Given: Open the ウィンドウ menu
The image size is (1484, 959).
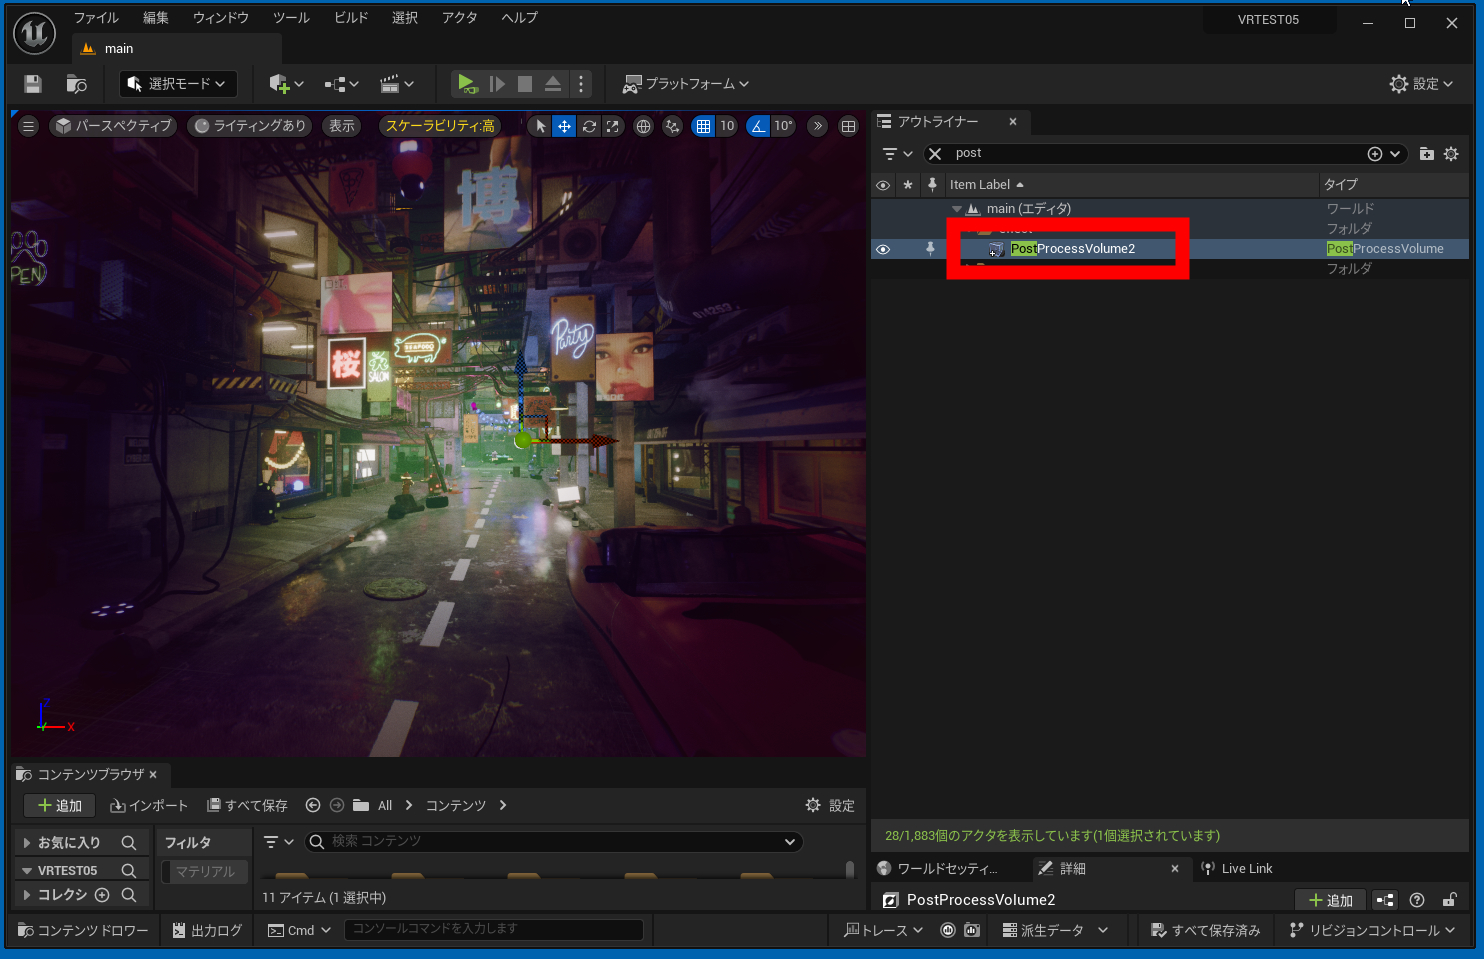Looking at the screenshot, I should tap(220, 18).
